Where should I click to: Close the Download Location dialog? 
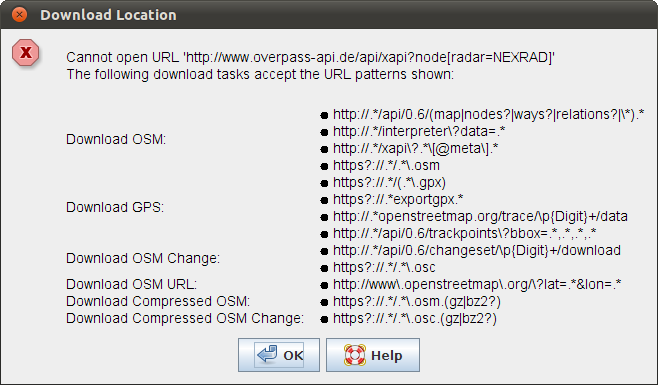(19, 14)
